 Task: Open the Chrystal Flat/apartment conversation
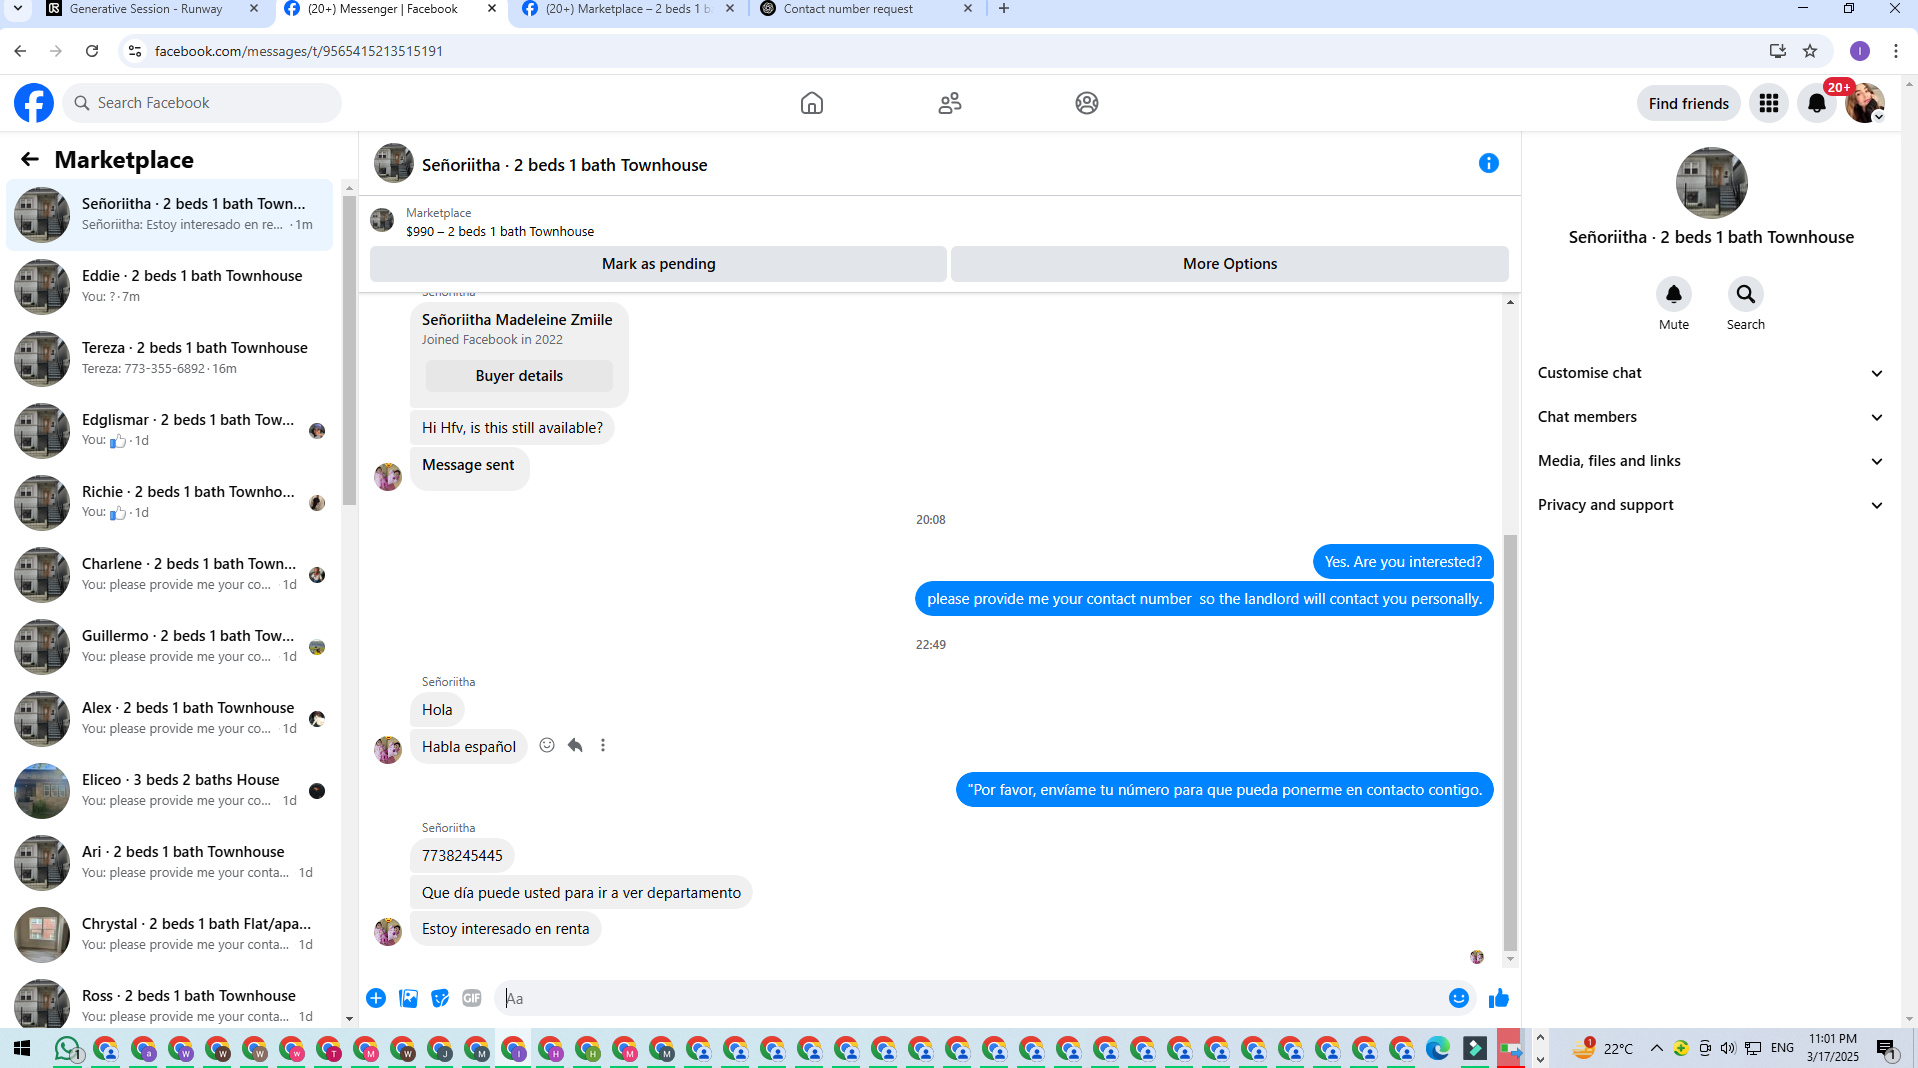[x=170, y=934]
